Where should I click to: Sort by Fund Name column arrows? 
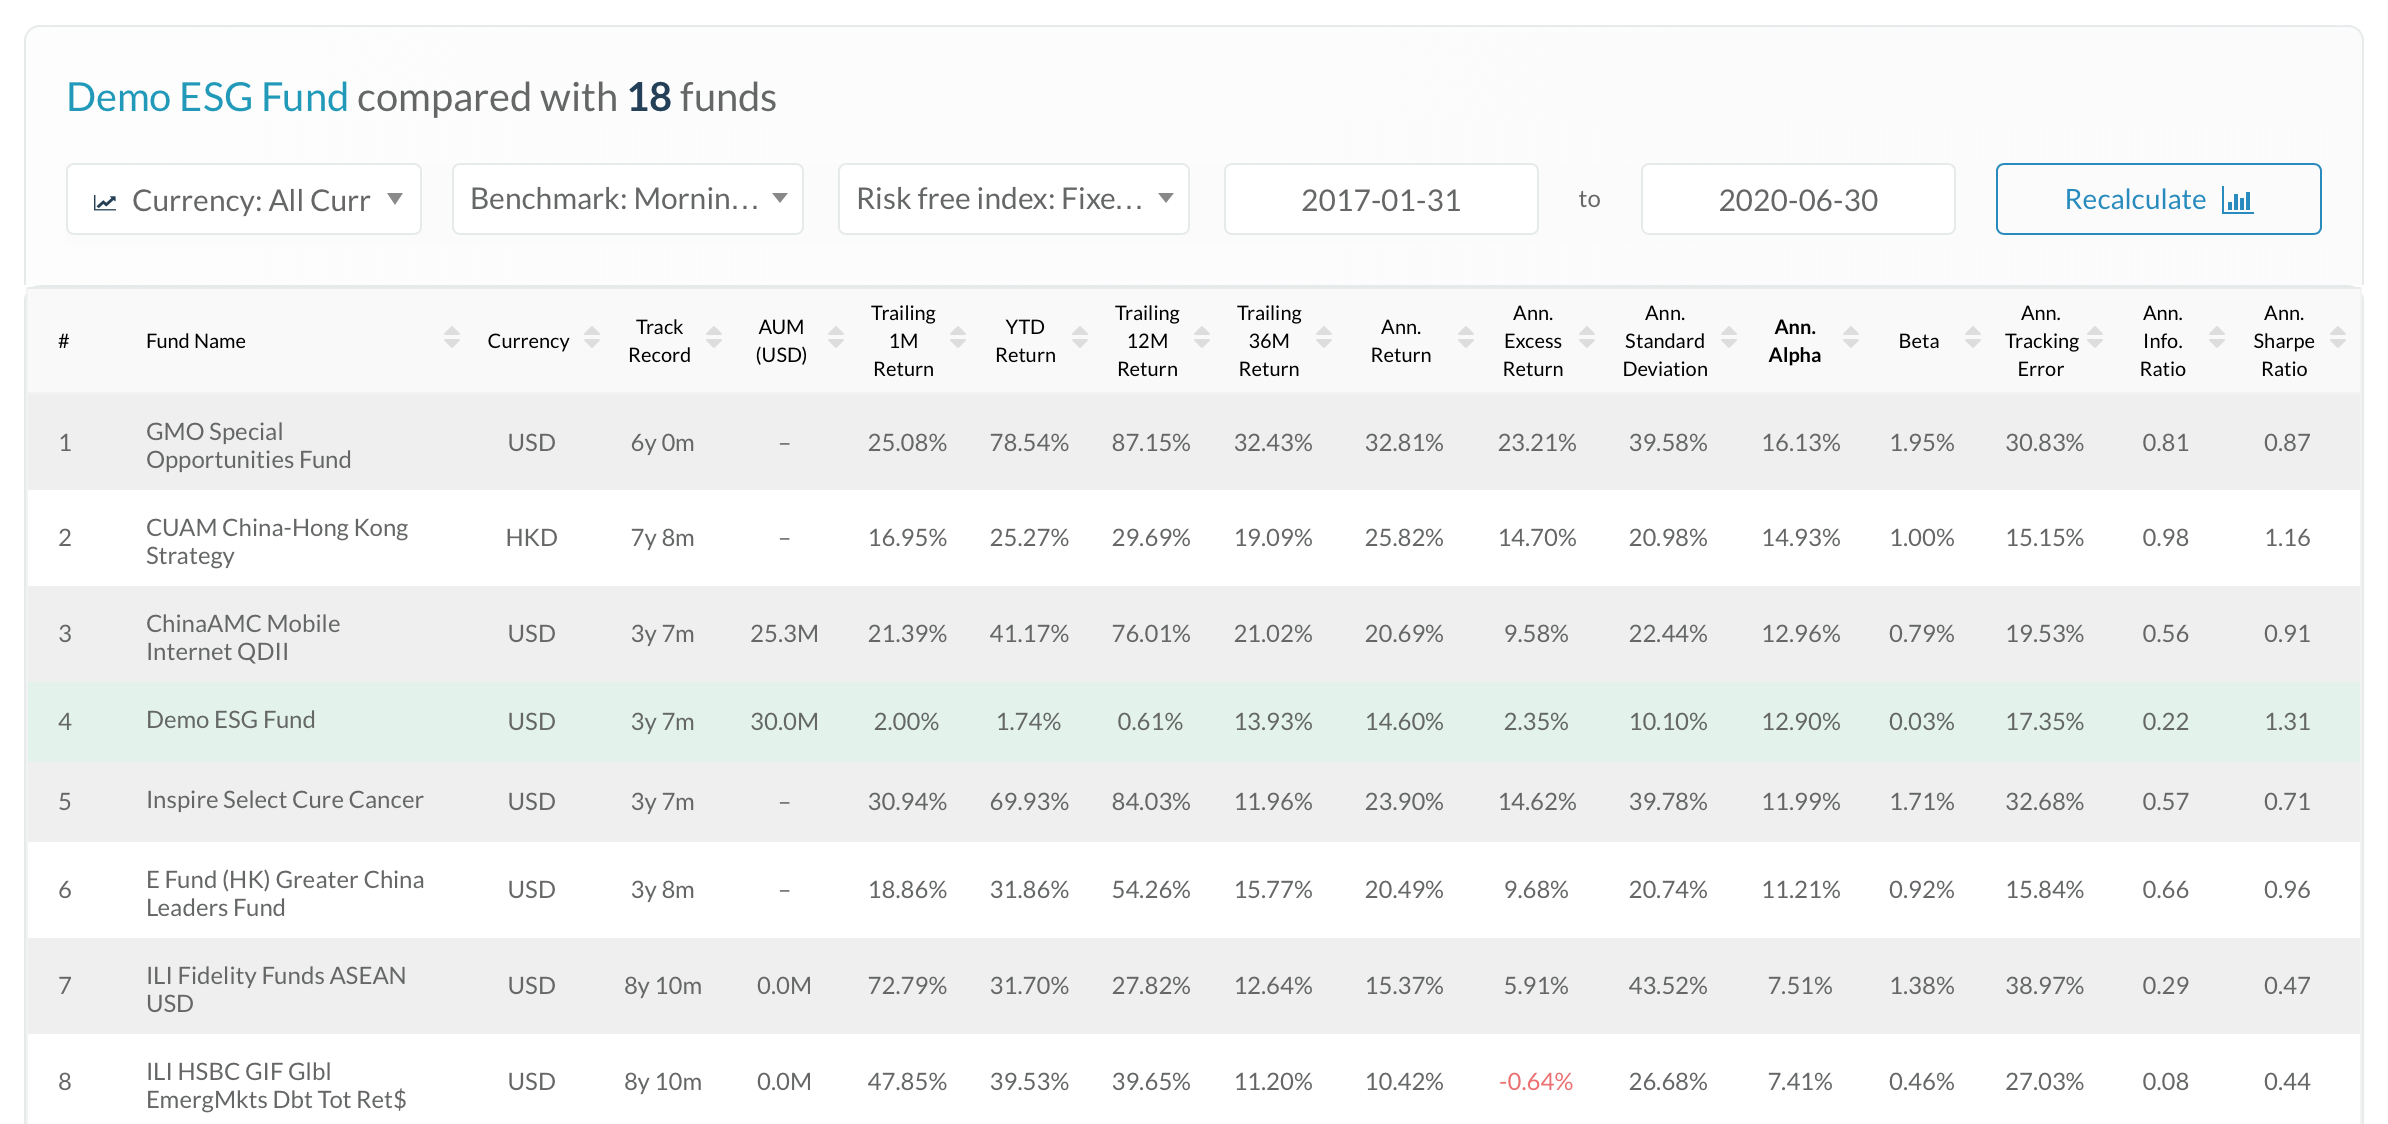tap(452, 338)
